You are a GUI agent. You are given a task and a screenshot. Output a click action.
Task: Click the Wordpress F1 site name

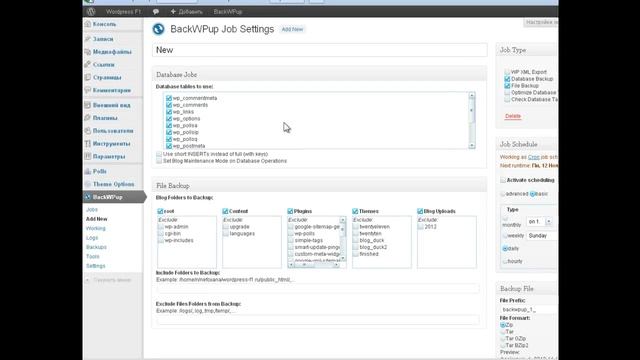click(x=123, y=11)
